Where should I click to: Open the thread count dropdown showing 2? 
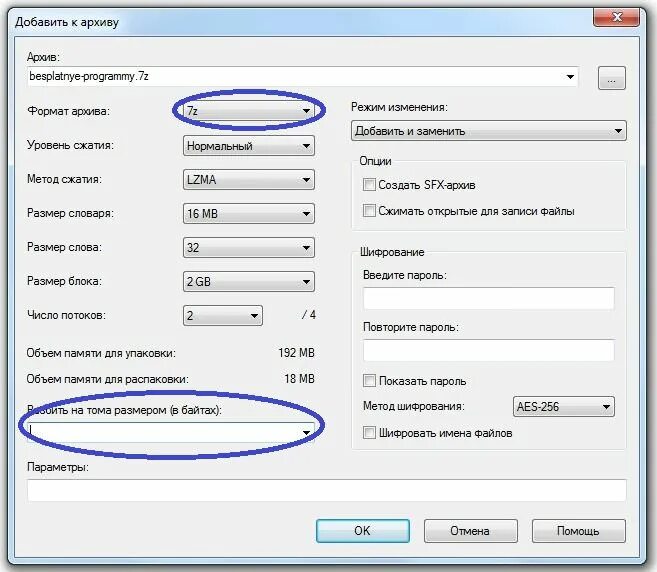click(x=223, y=316)
